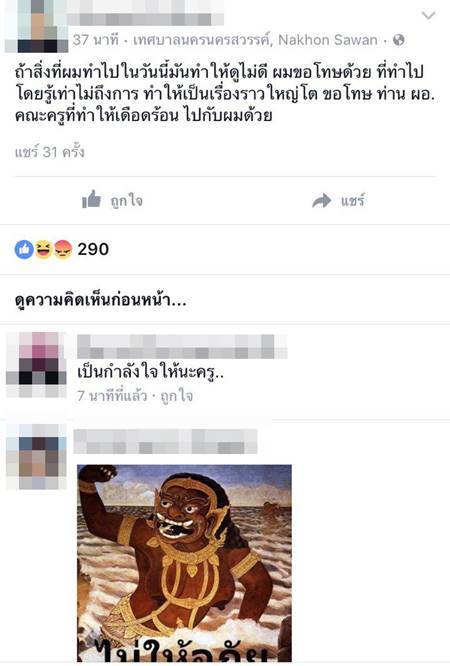Open second commenter's blurred avatar

coord(37,457)
